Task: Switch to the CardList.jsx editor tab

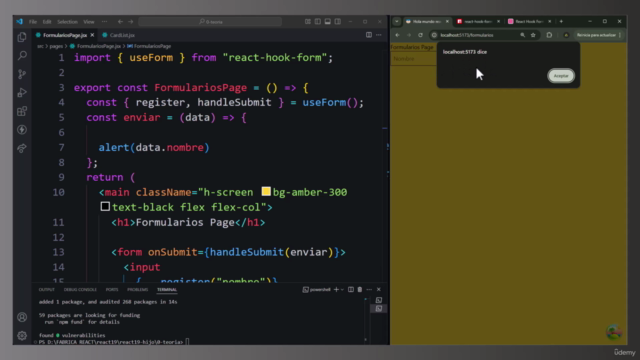Action: (x=119, y=35)
